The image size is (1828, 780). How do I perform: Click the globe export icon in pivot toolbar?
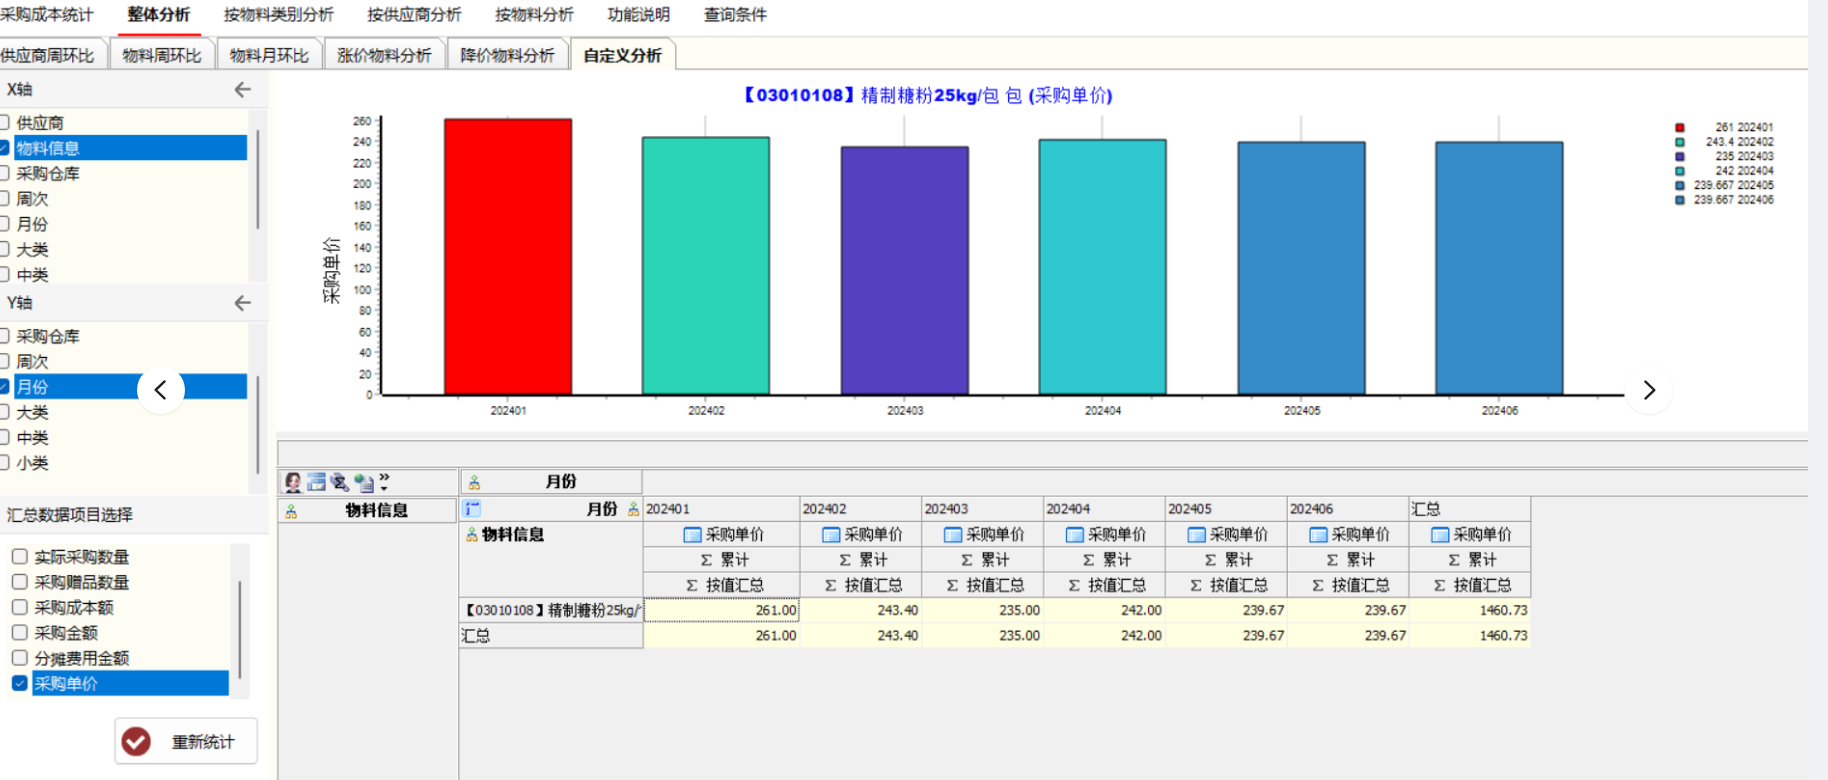point(363,483)
